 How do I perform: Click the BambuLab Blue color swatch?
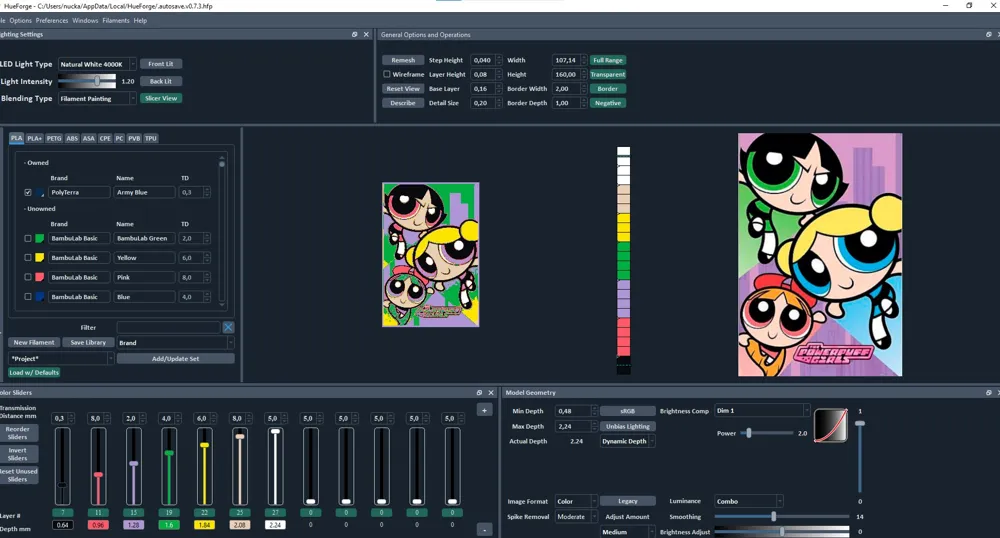(40, 296)
